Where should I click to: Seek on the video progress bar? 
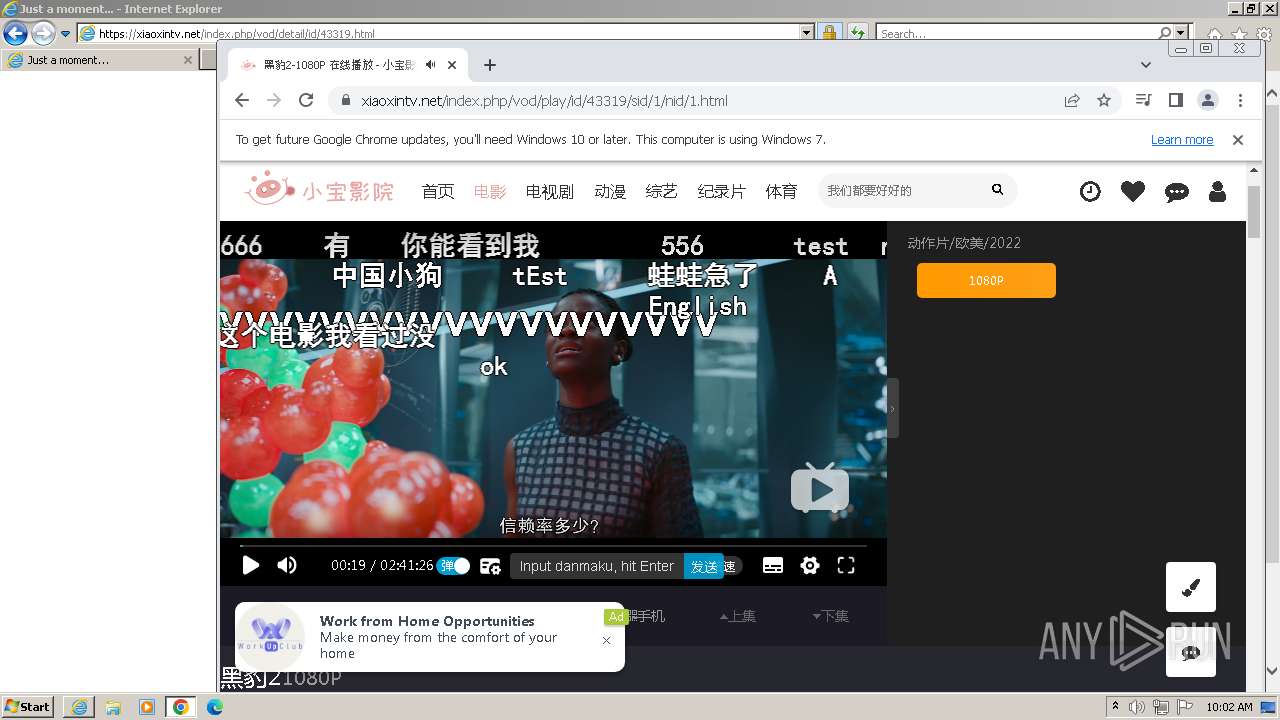pyautogui.click(x=553, y=545)
